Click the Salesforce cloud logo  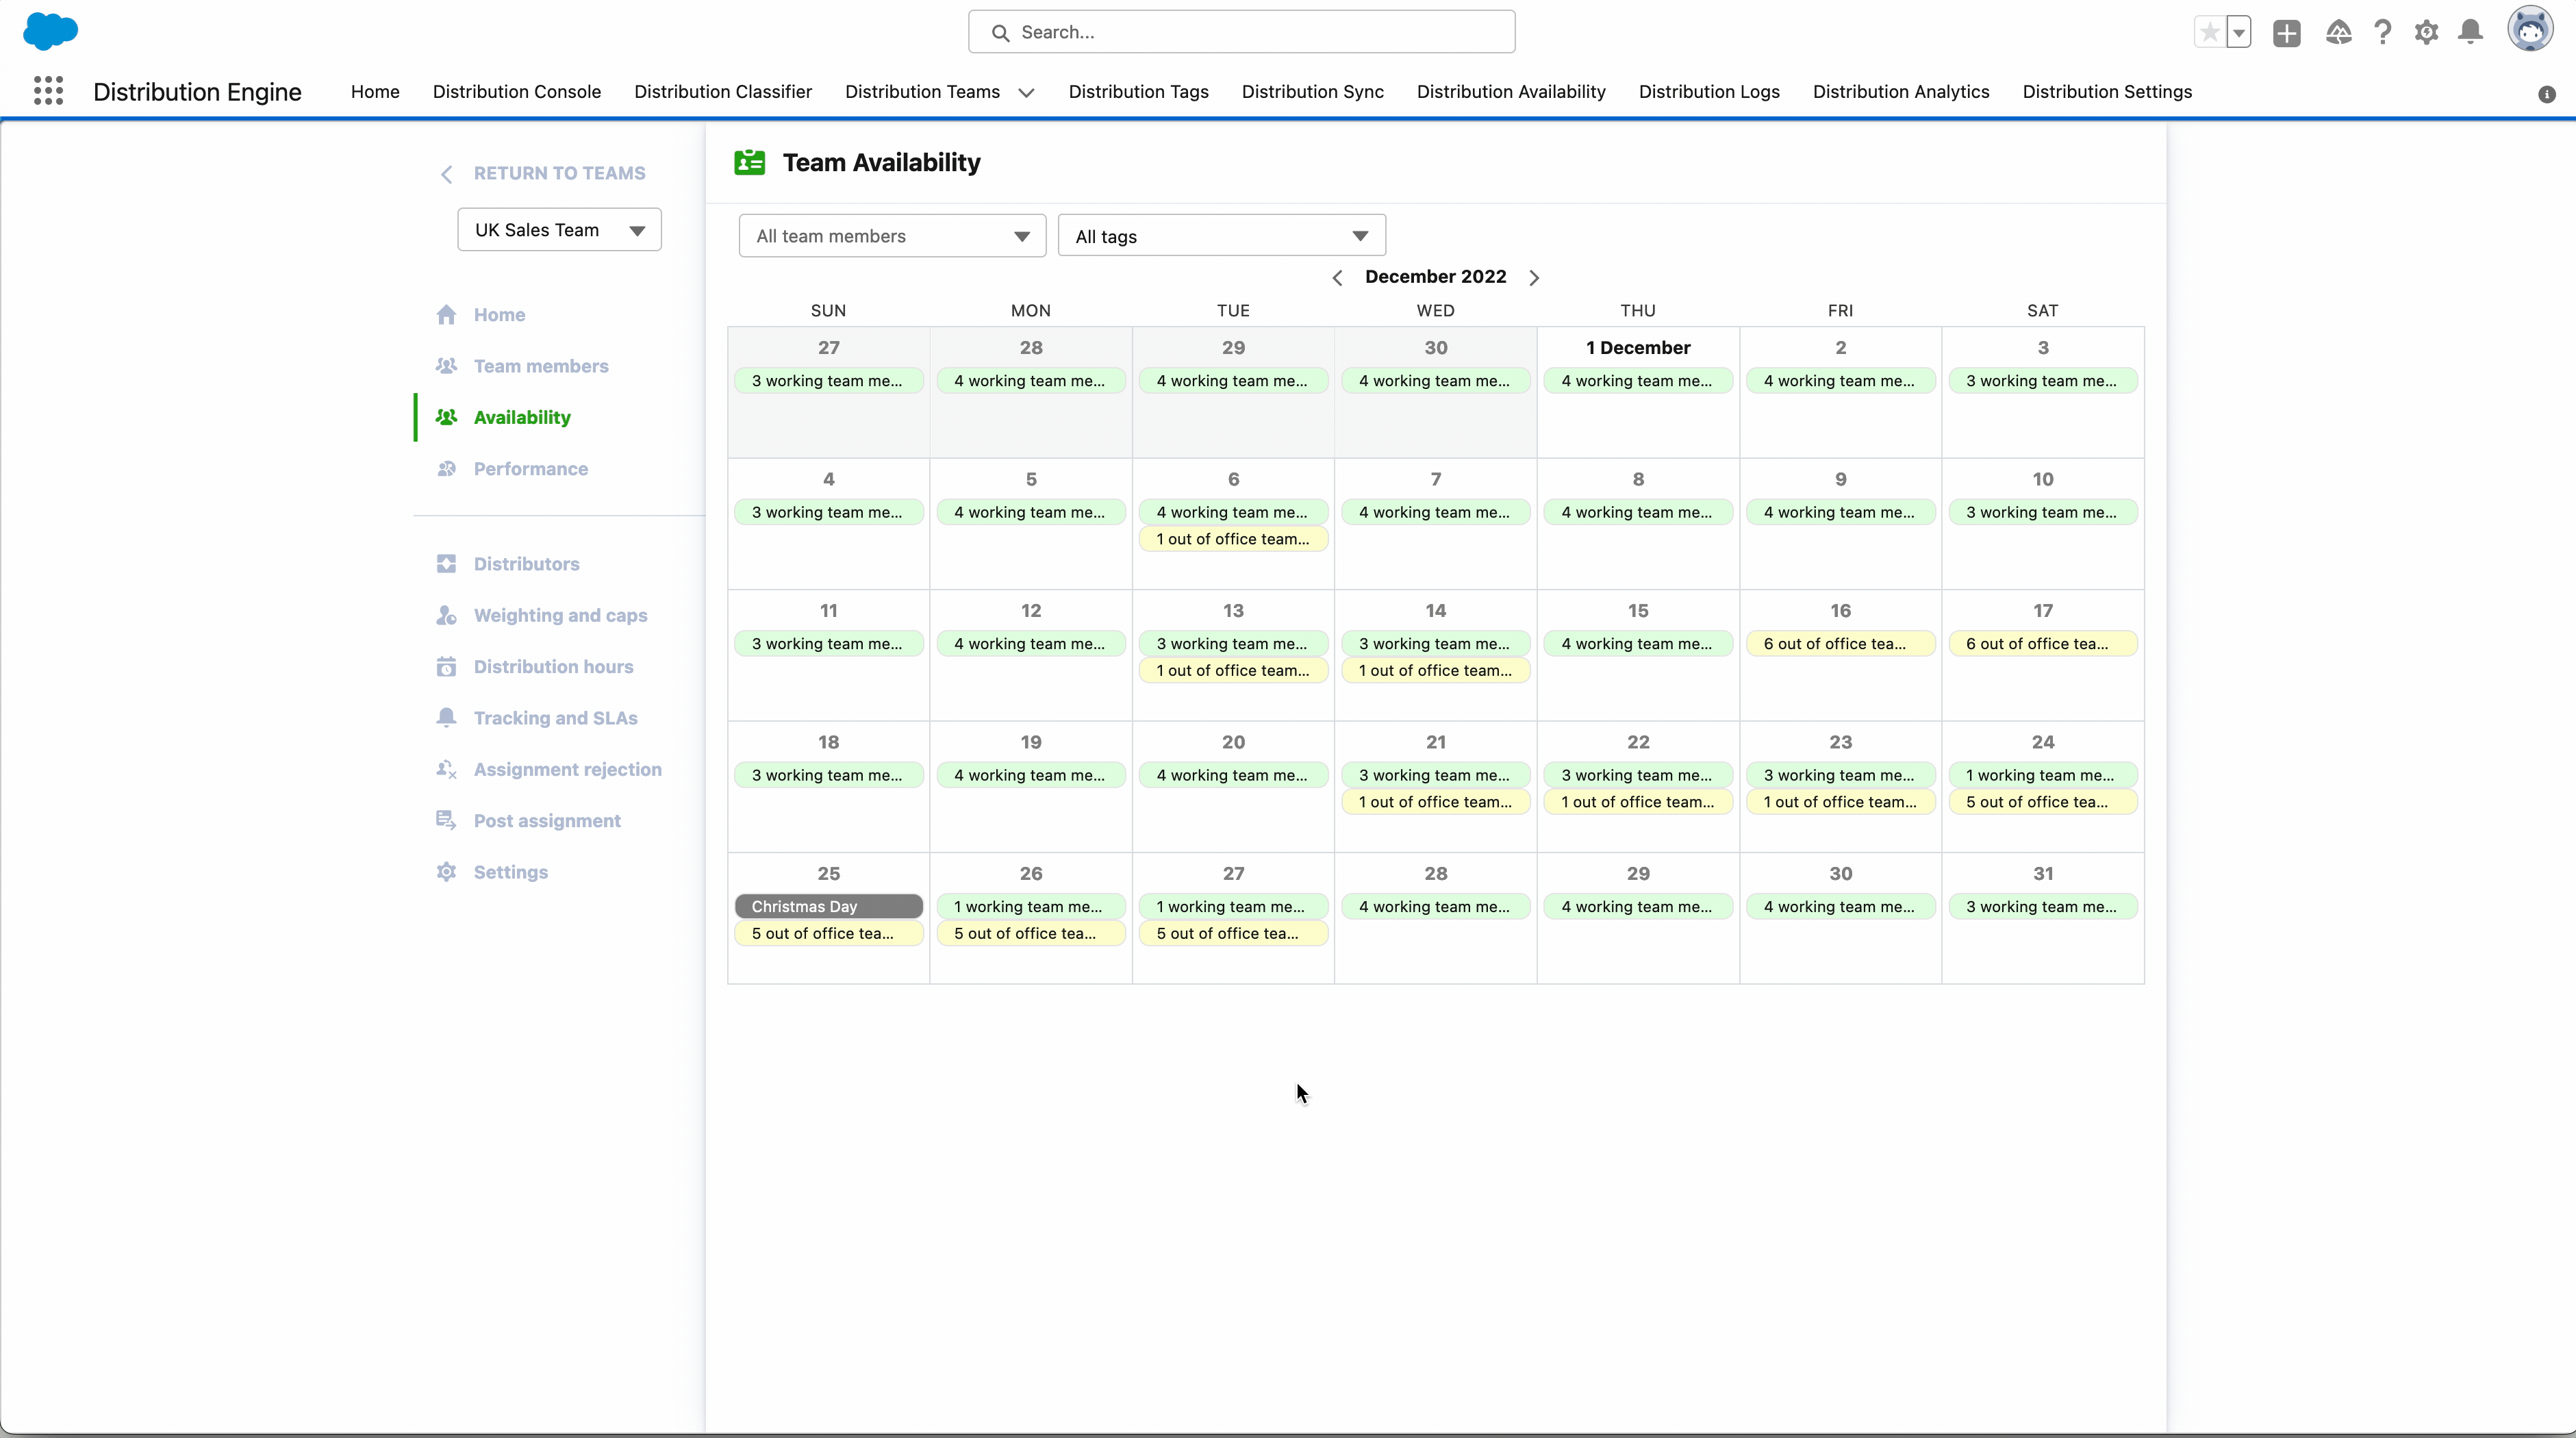coord(50,31)
